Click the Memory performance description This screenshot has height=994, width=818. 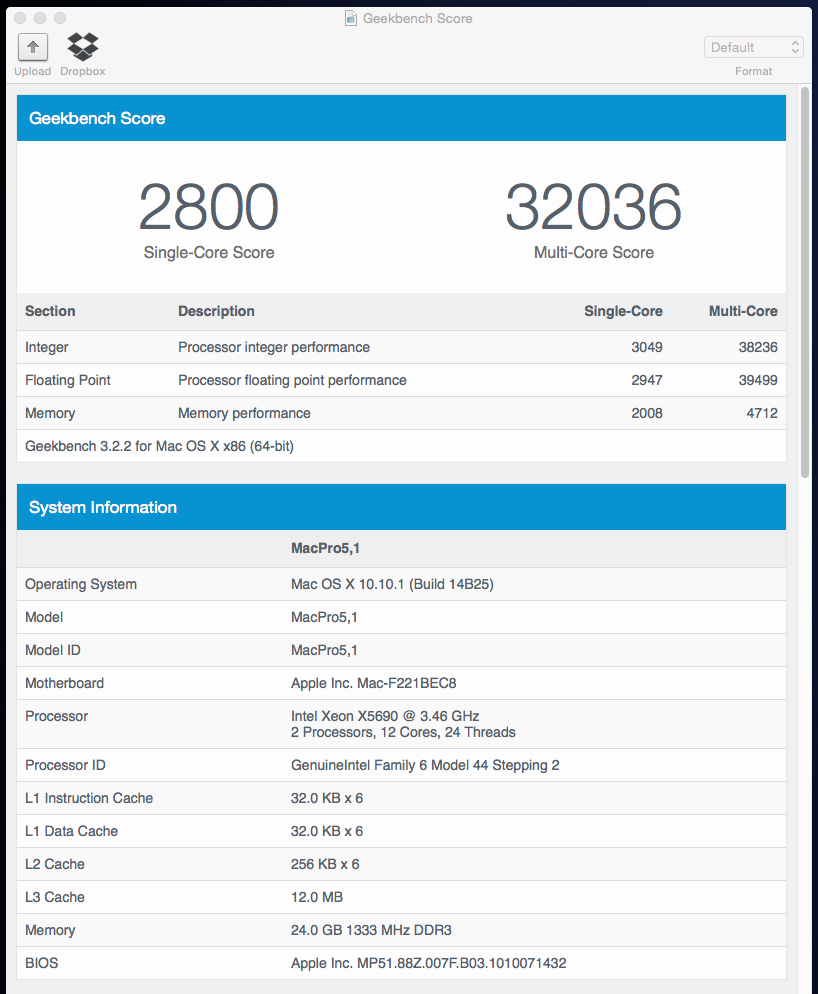pos(244,413)
